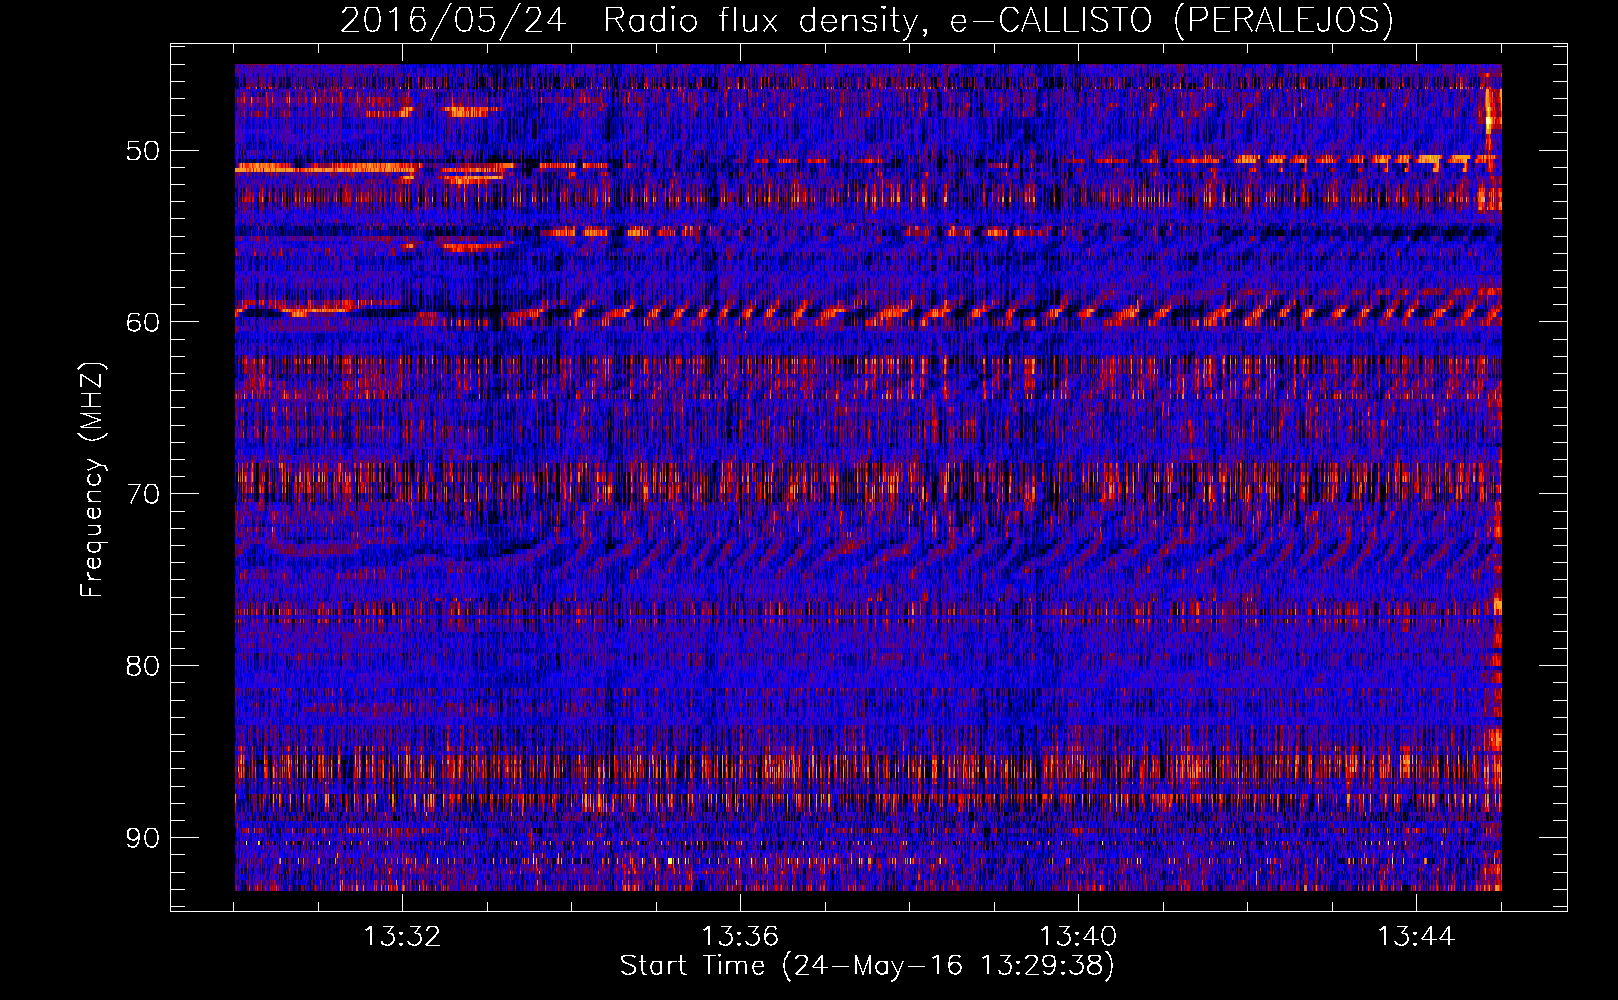Image resolution: width=1618 pixels, height=1000 pixels.
Task: Click the 13:36 time tick label
Action: [740, 937]
